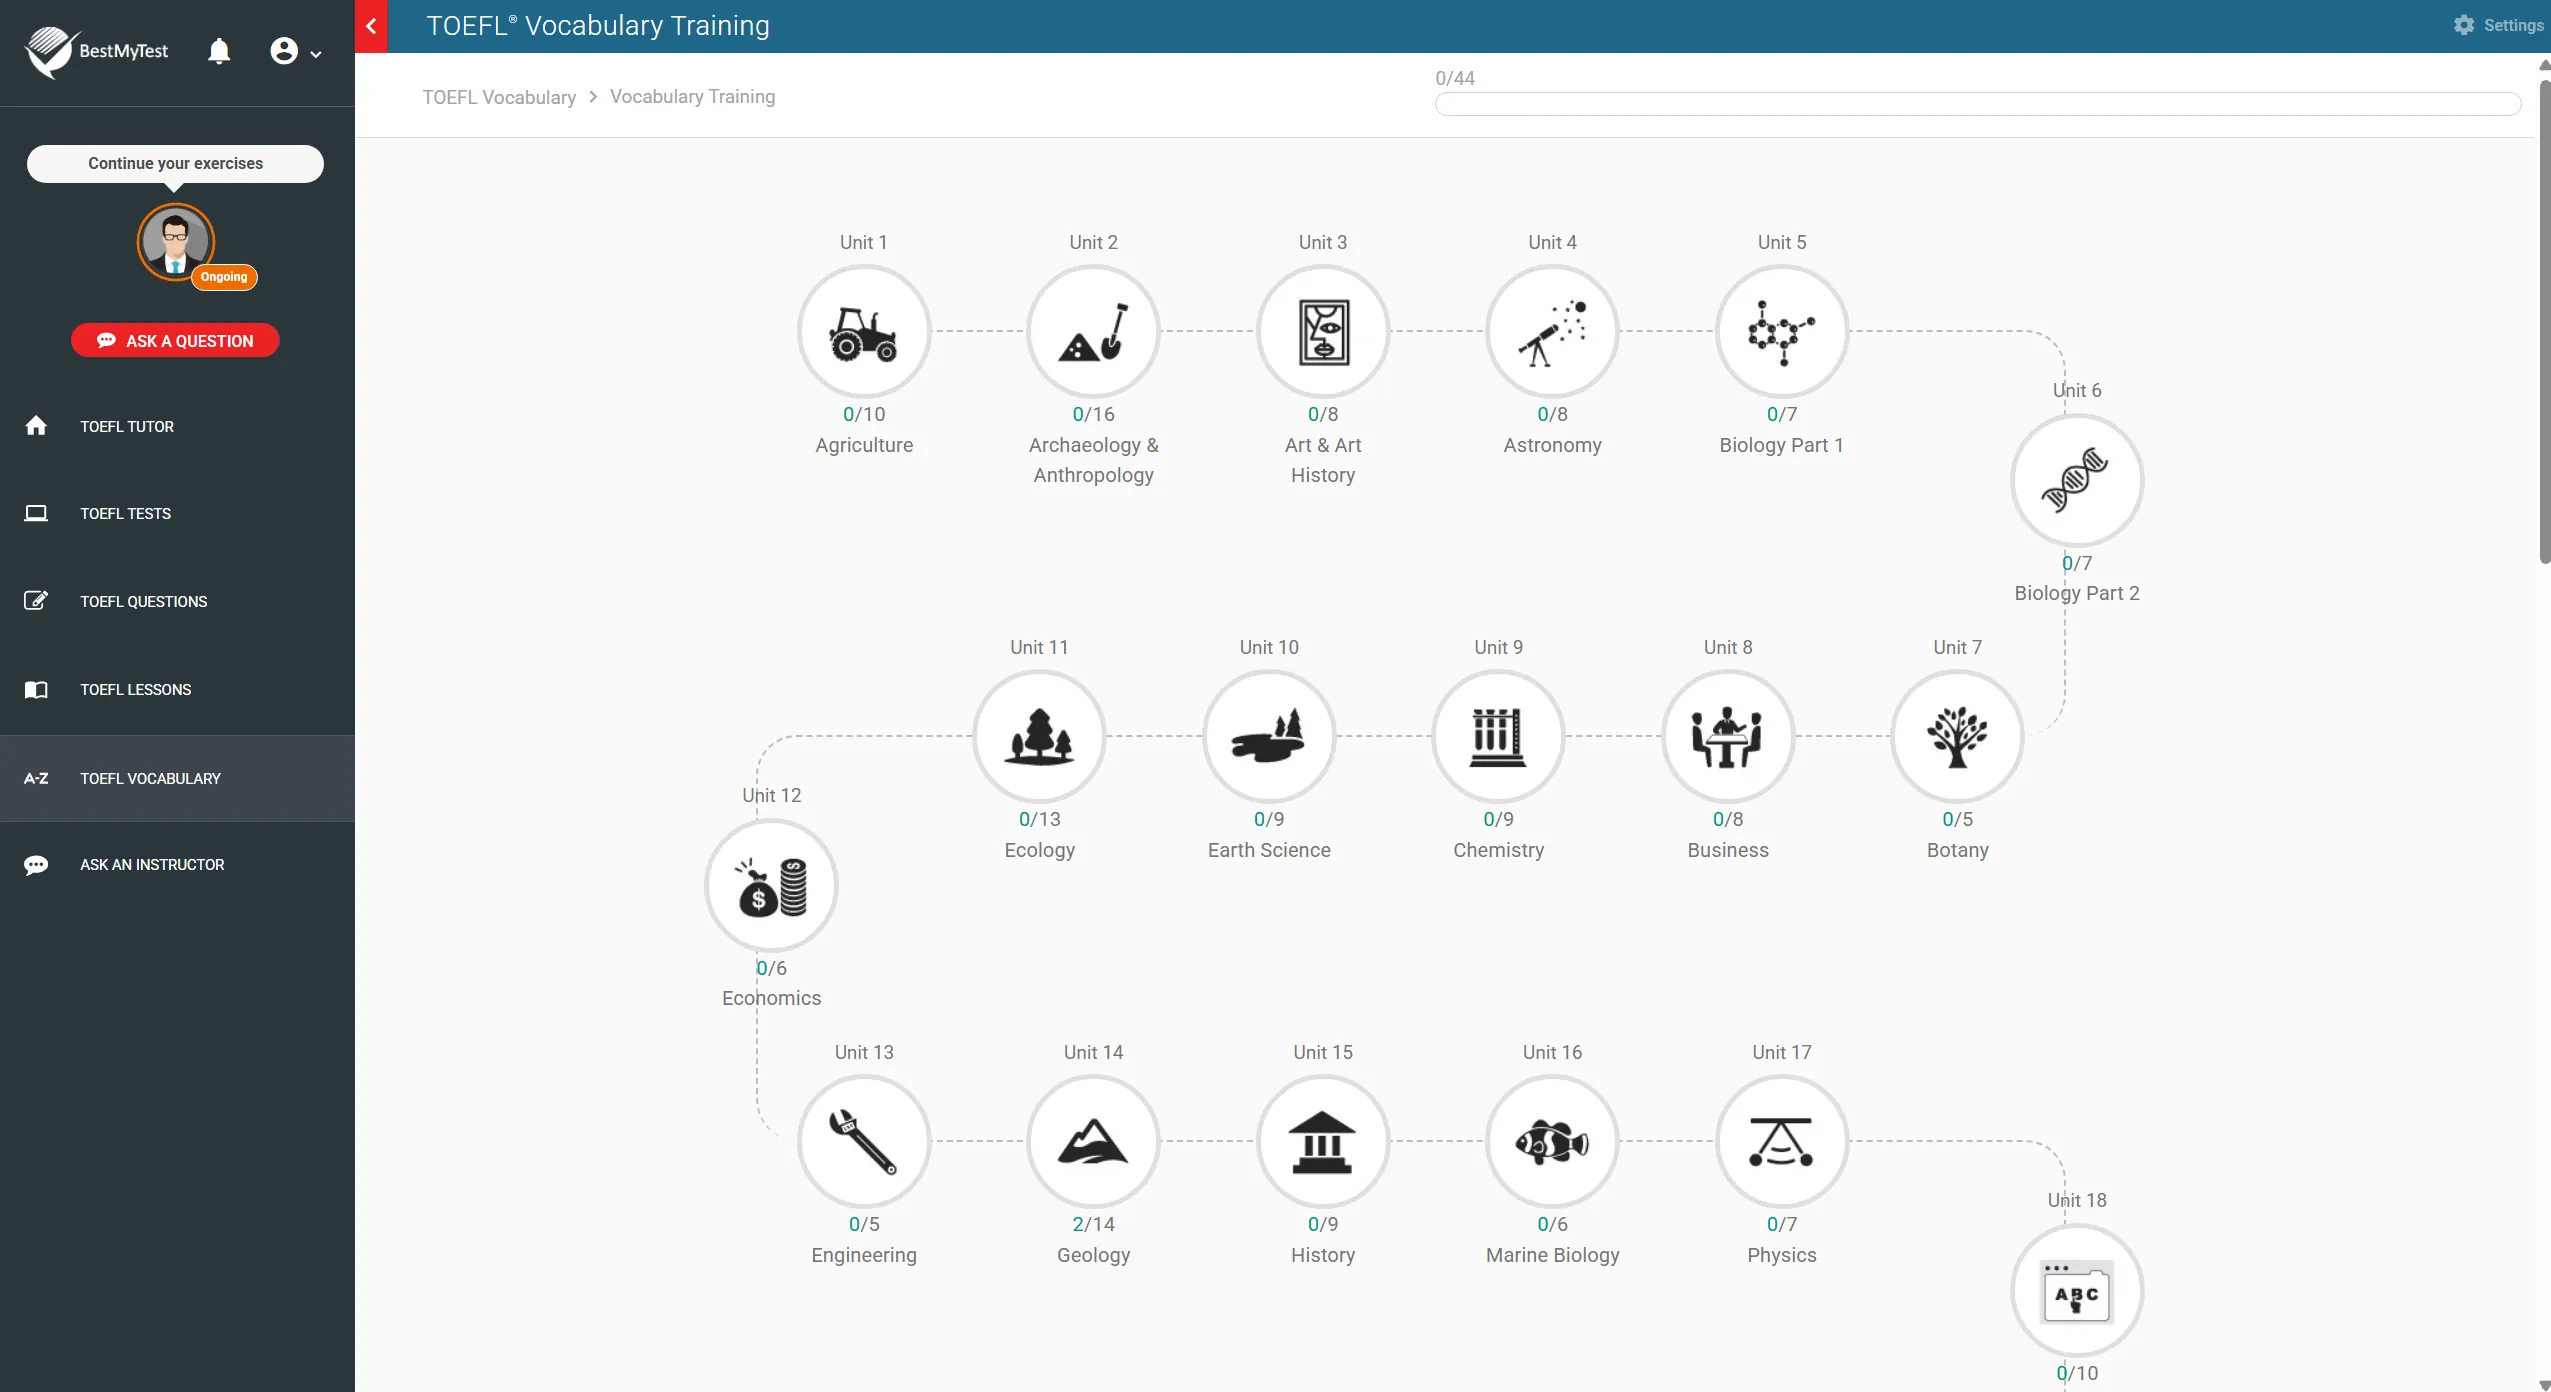
Task: Open ASK AN INSTRUCTOR menu item
Action: click(x=177, y=864)
